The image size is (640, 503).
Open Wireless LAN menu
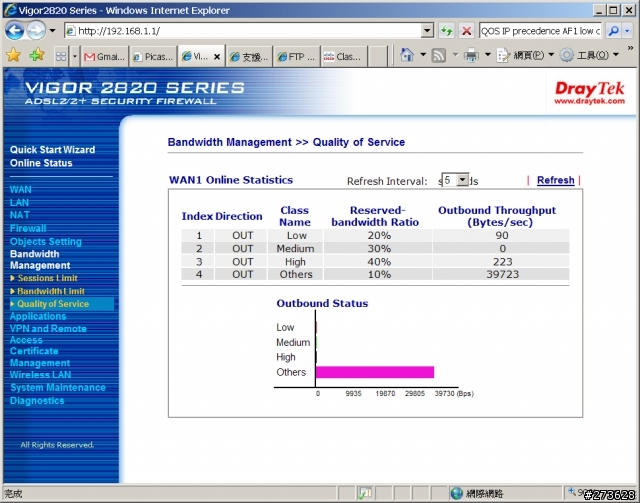pos(40,375)
